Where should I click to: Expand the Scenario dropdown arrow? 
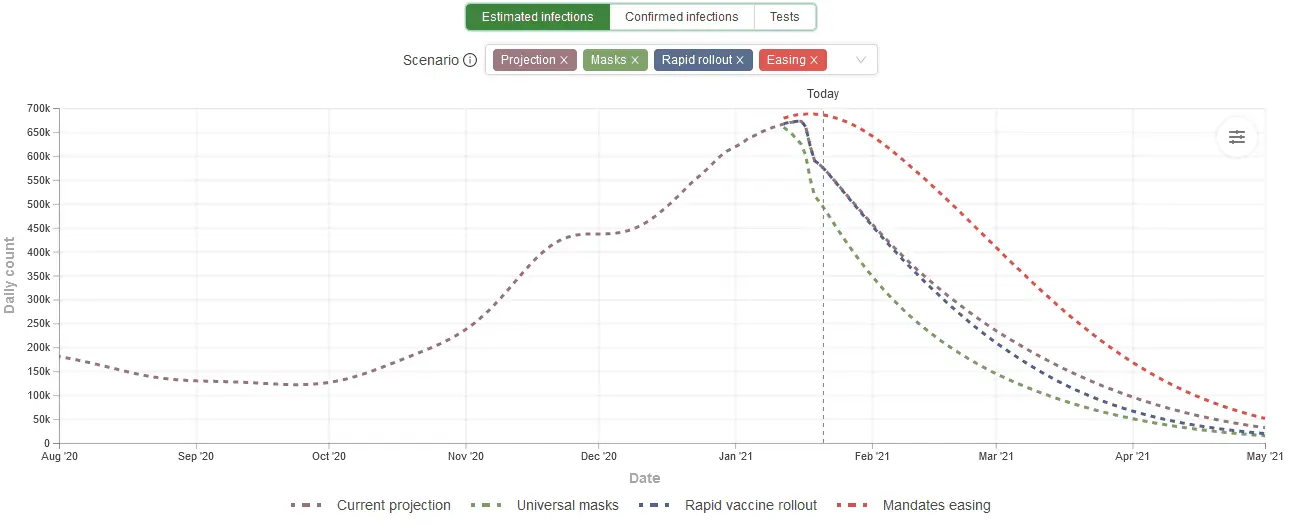(860, 60)
